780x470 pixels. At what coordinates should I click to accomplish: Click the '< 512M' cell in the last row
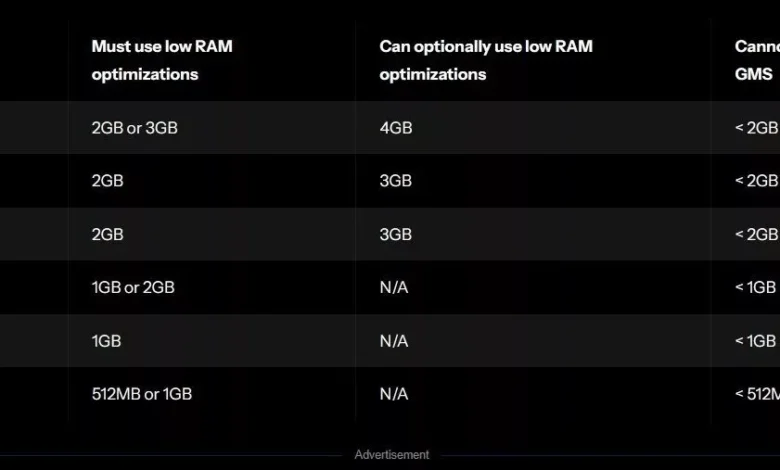tap(757, 394)
